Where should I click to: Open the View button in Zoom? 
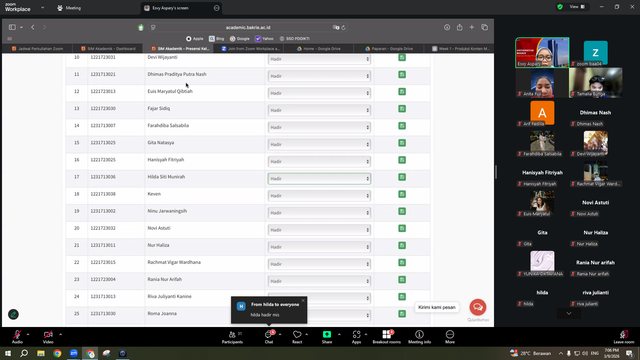[x=577, y=7]
